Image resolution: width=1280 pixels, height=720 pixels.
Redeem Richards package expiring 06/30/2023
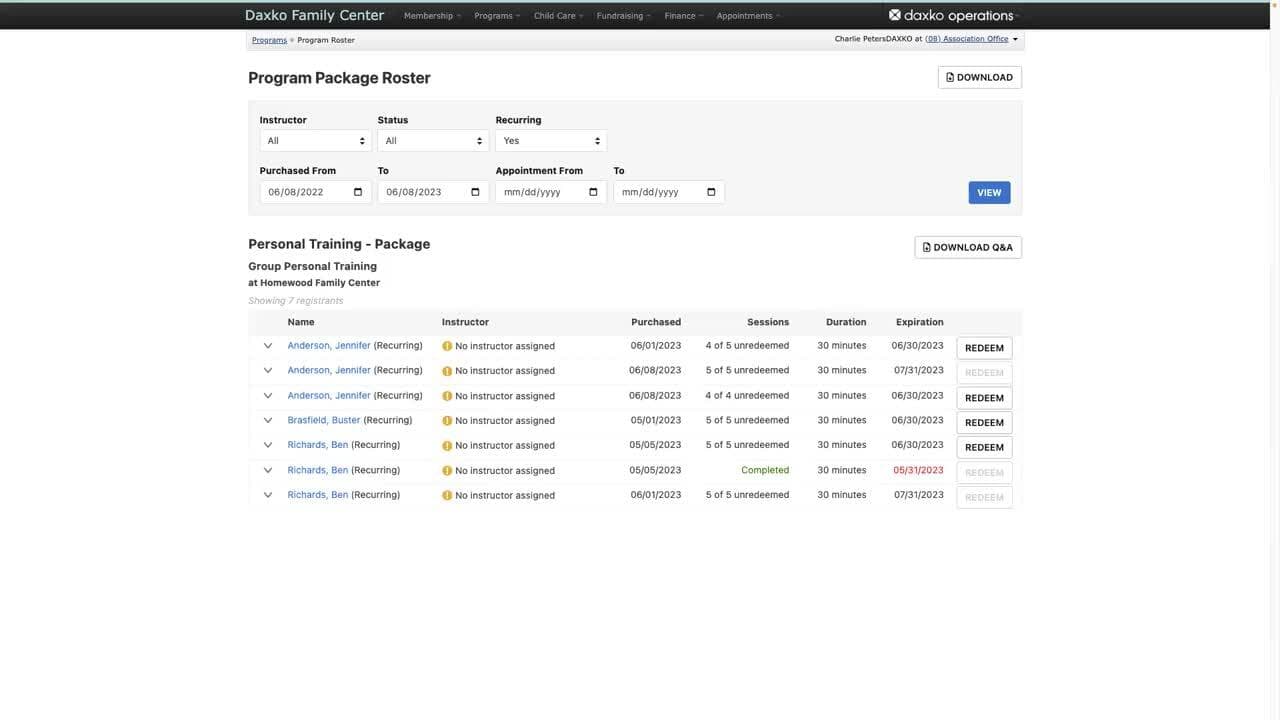click(984, 447)
